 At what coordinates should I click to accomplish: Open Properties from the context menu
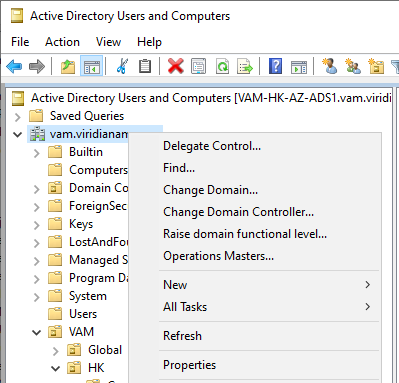189,365
